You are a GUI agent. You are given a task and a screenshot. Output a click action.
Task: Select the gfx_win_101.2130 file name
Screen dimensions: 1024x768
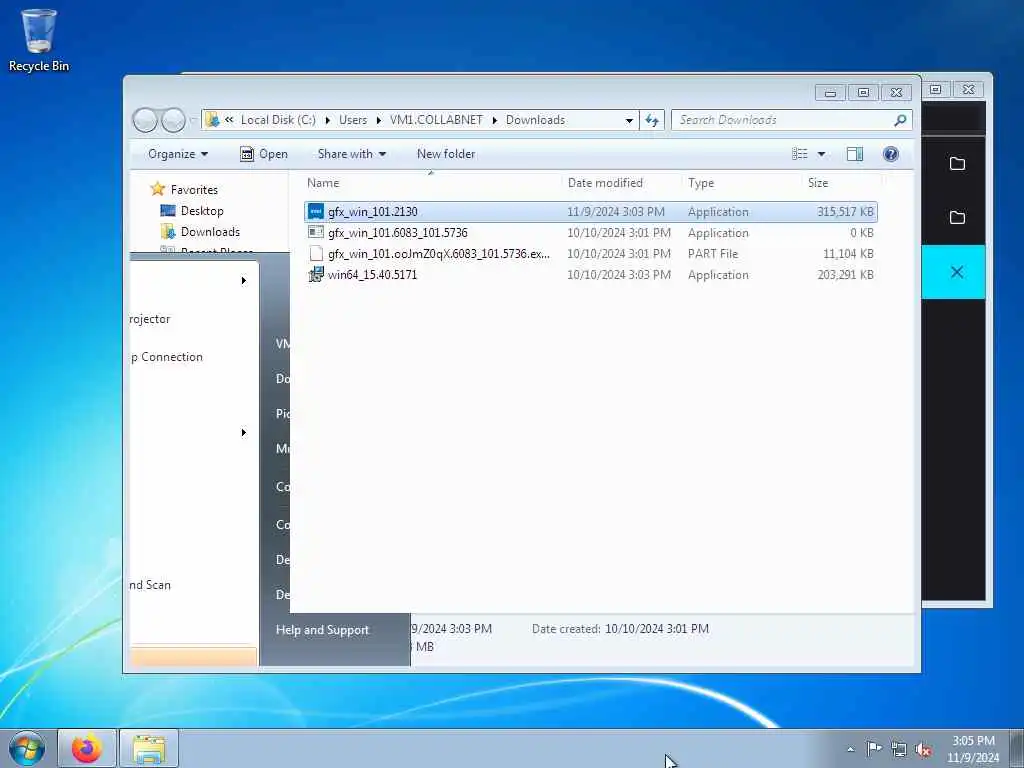tap(373, 212)
